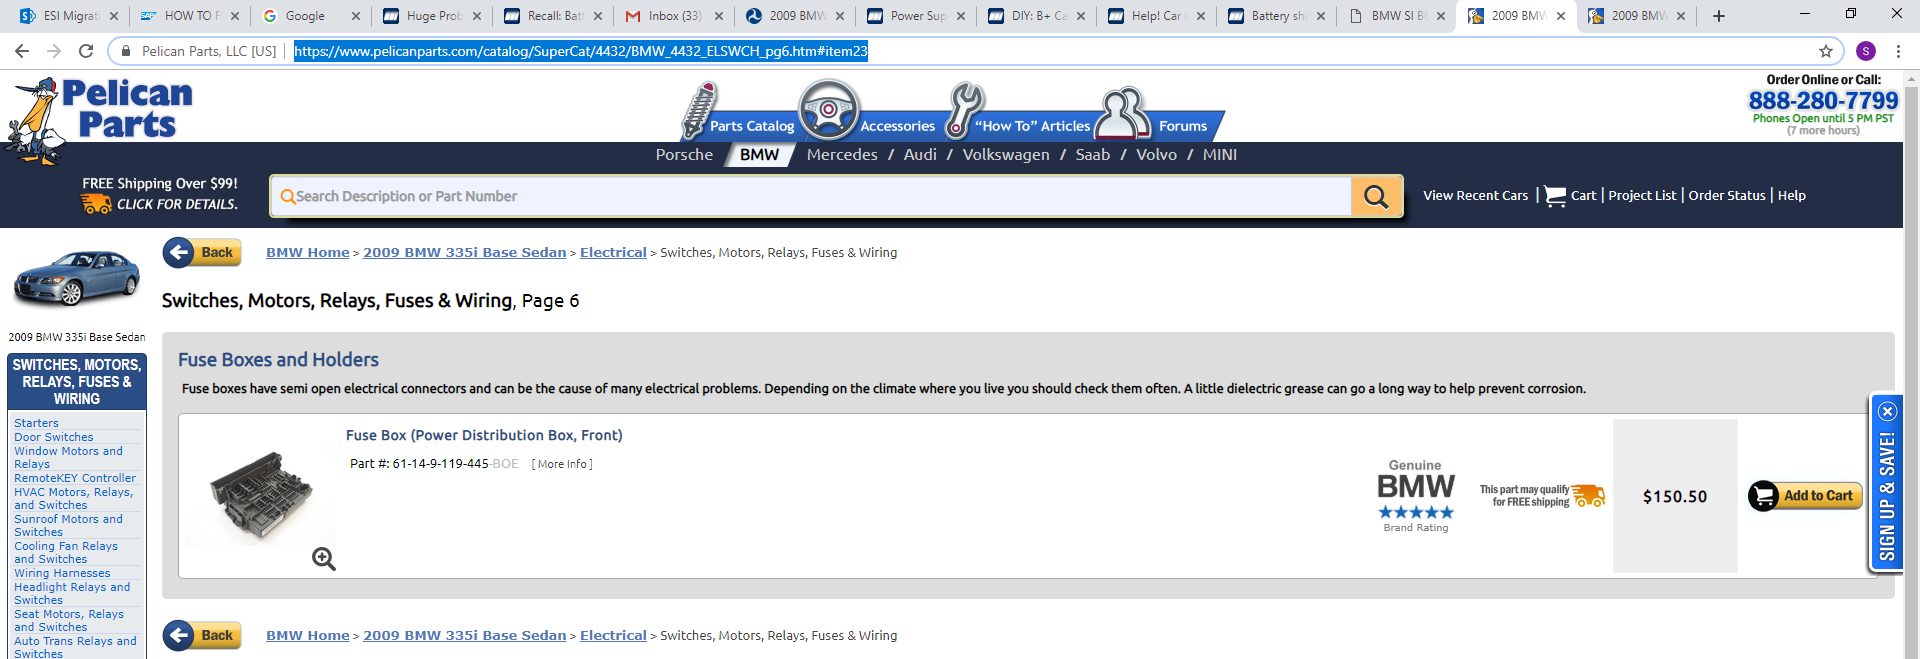Click View Recent Cars link

(x=1476, y=196)
